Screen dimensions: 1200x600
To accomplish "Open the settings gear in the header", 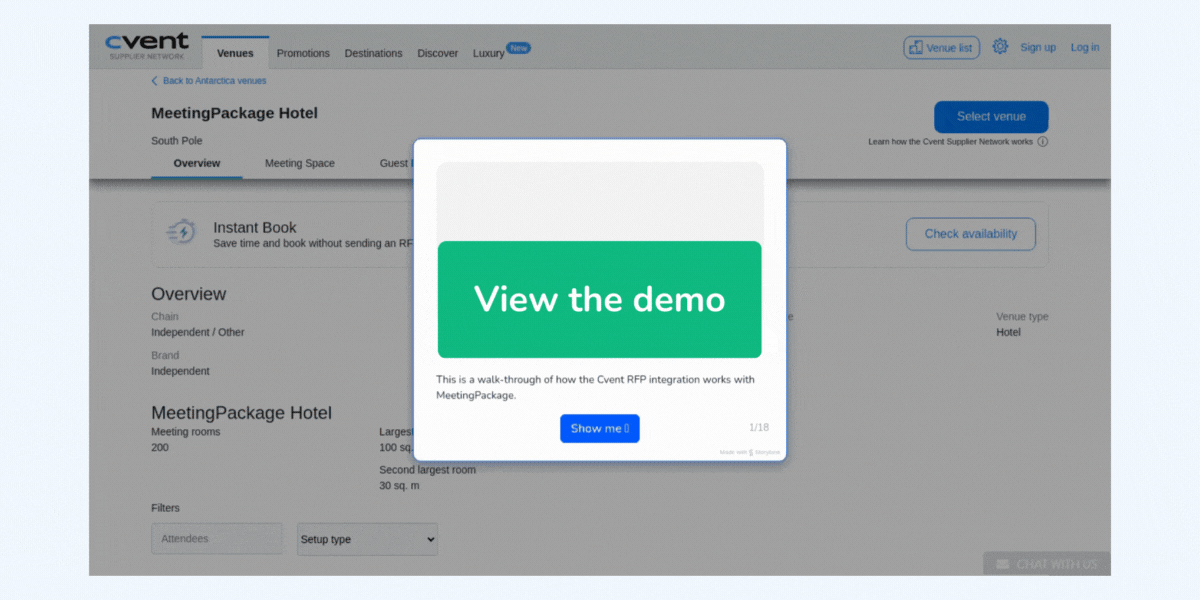I will point(1000,45).
